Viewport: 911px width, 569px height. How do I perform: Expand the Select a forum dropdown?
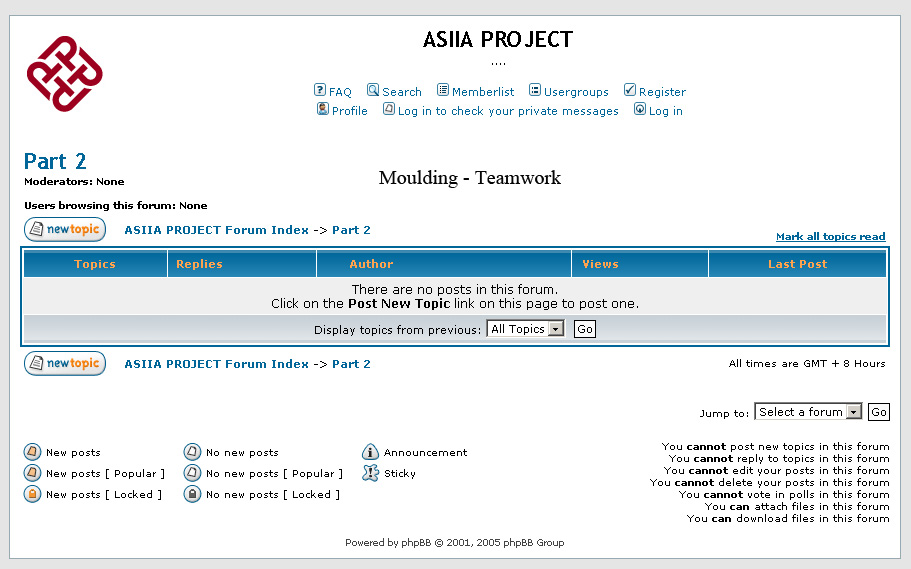click(808, 412)
